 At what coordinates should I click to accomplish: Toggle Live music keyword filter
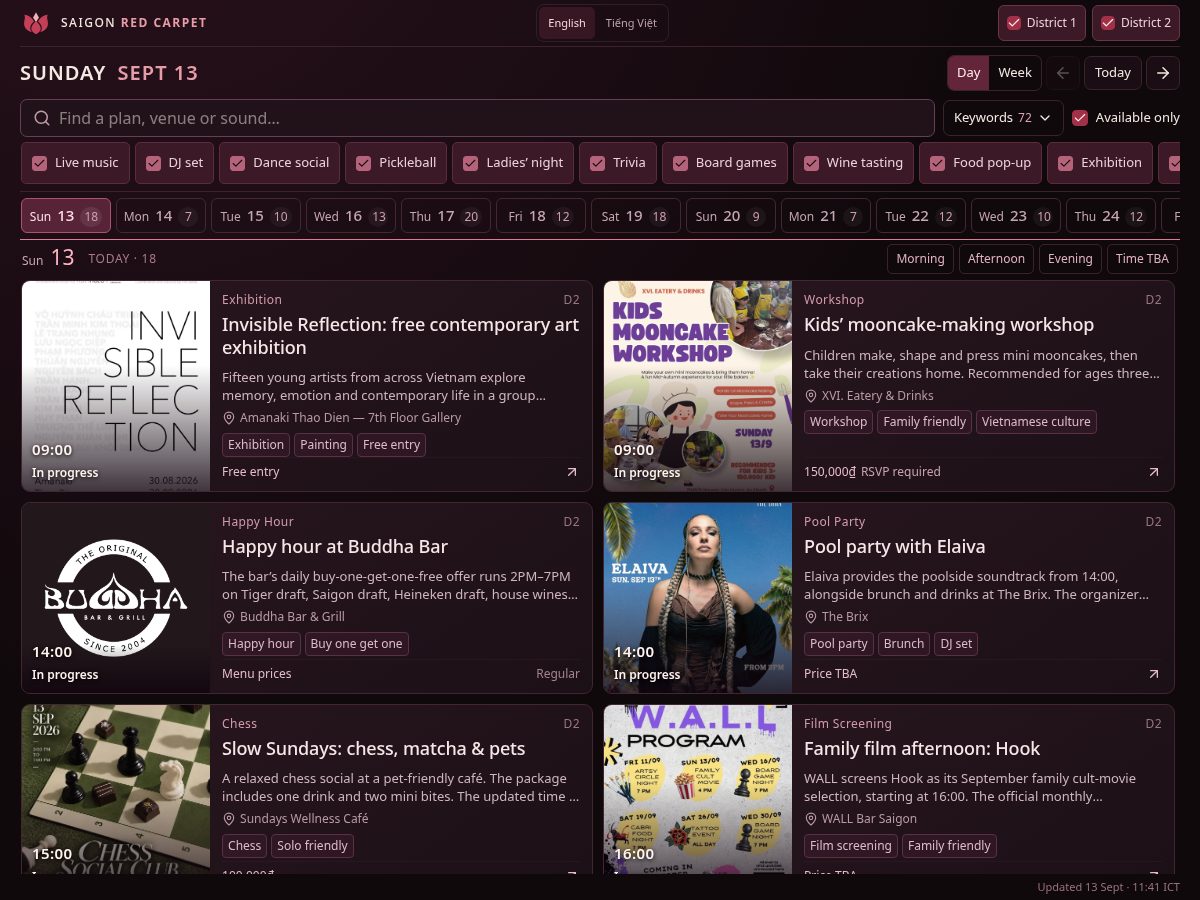tap(75, 163)
